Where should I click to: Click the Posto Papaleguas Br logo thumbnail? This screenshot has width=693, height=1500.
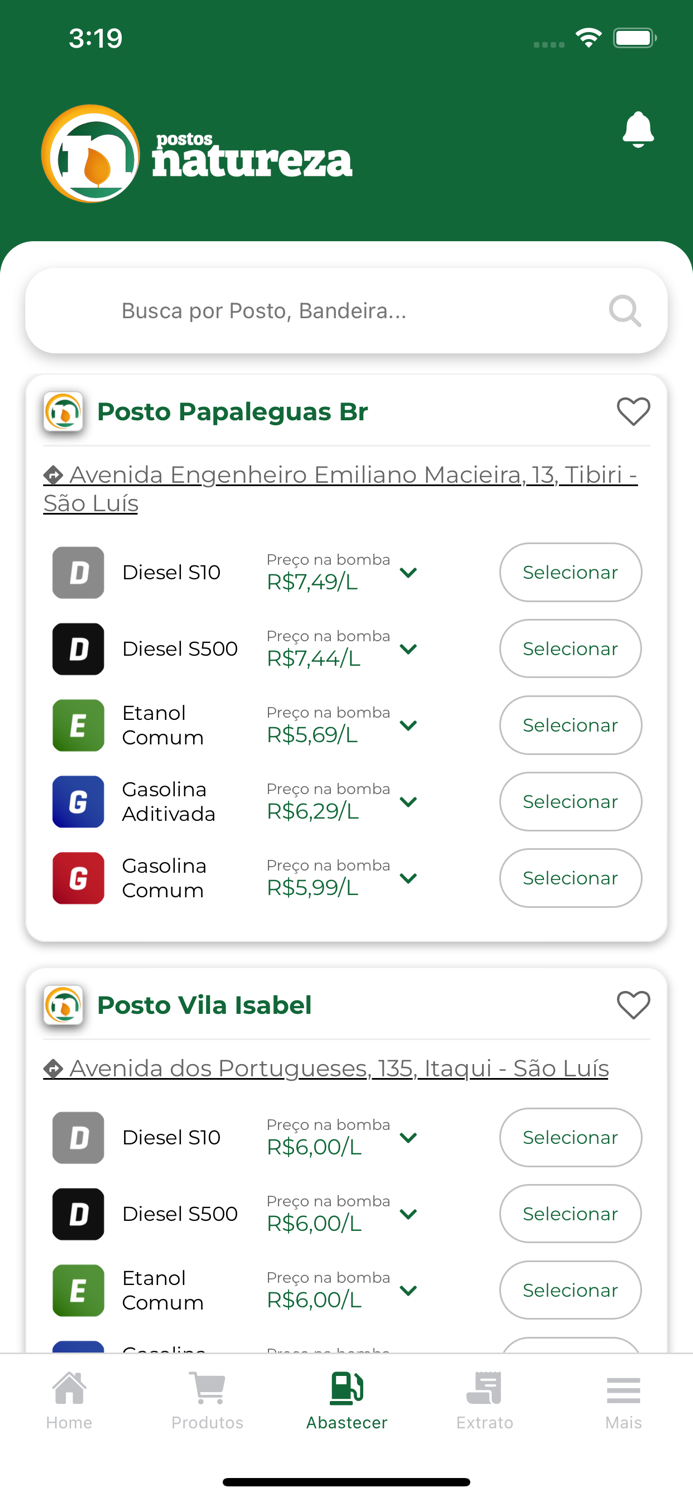[x=63, y=411]
